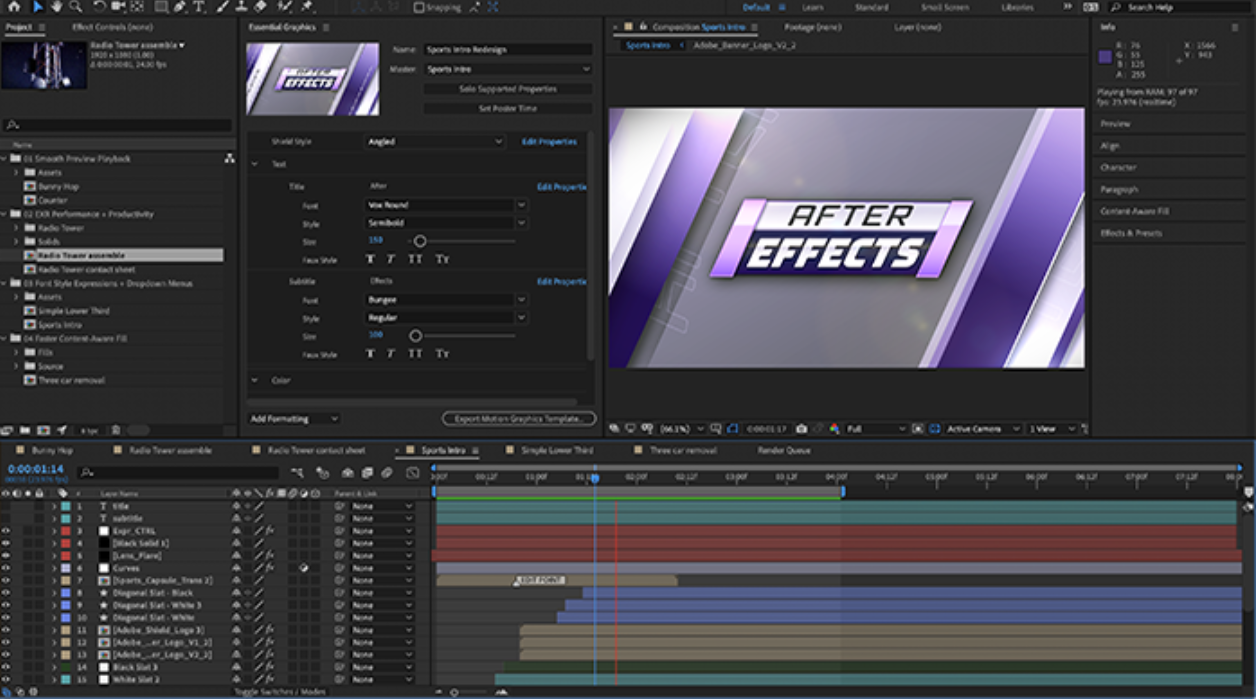Hide the Expr_CTRL layer eye
The height and width of the screenshot is (699, 1256).
pyautogui.click(x=6, y=531)
